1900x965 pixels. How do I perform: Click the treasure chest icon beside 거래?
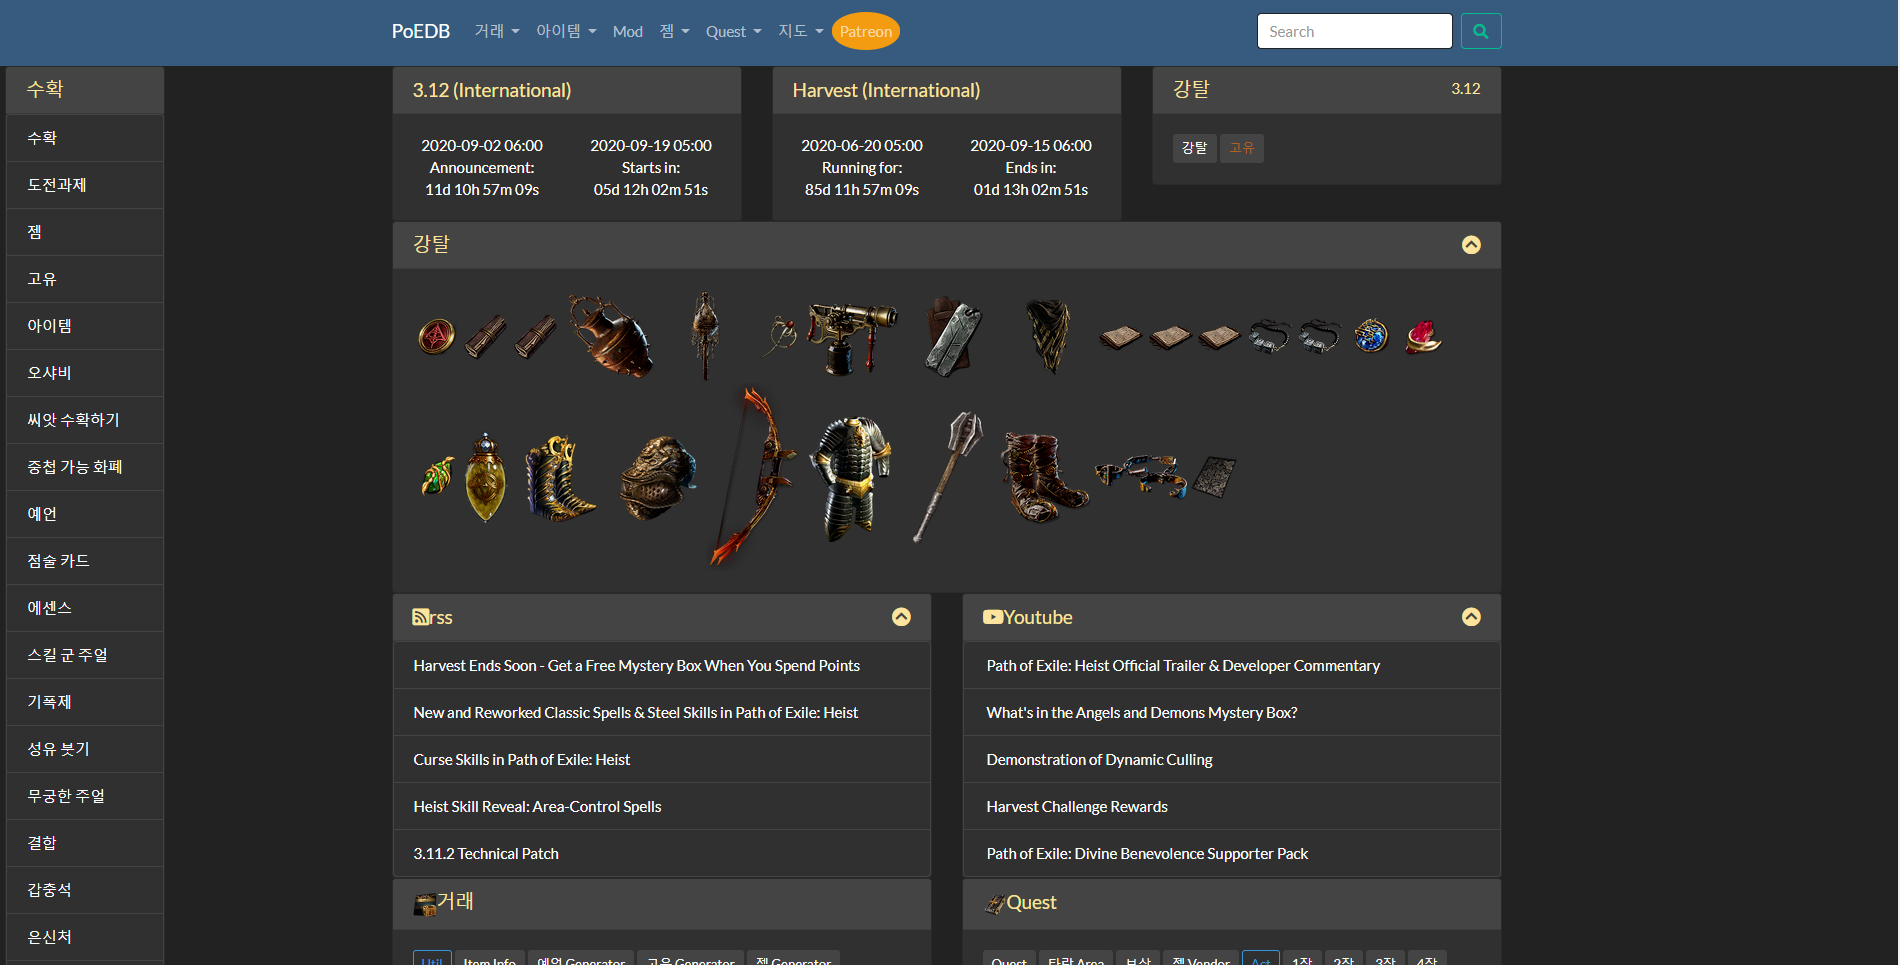[x=425, y=904]
